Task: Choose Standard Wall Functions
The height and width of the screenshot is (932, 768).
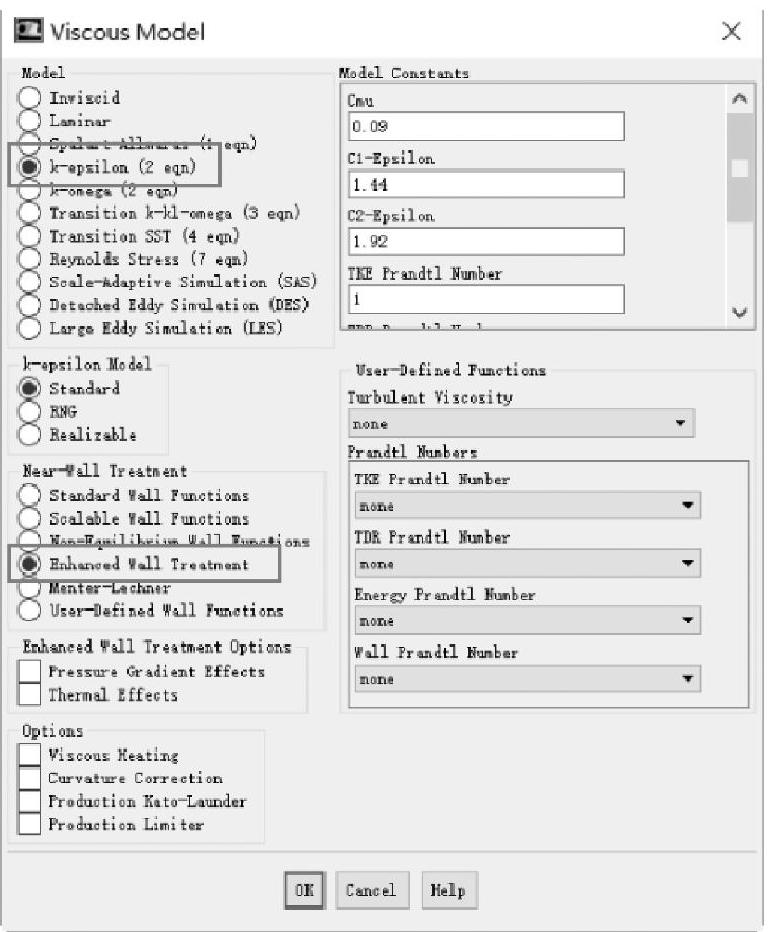Action: point(29,495)
